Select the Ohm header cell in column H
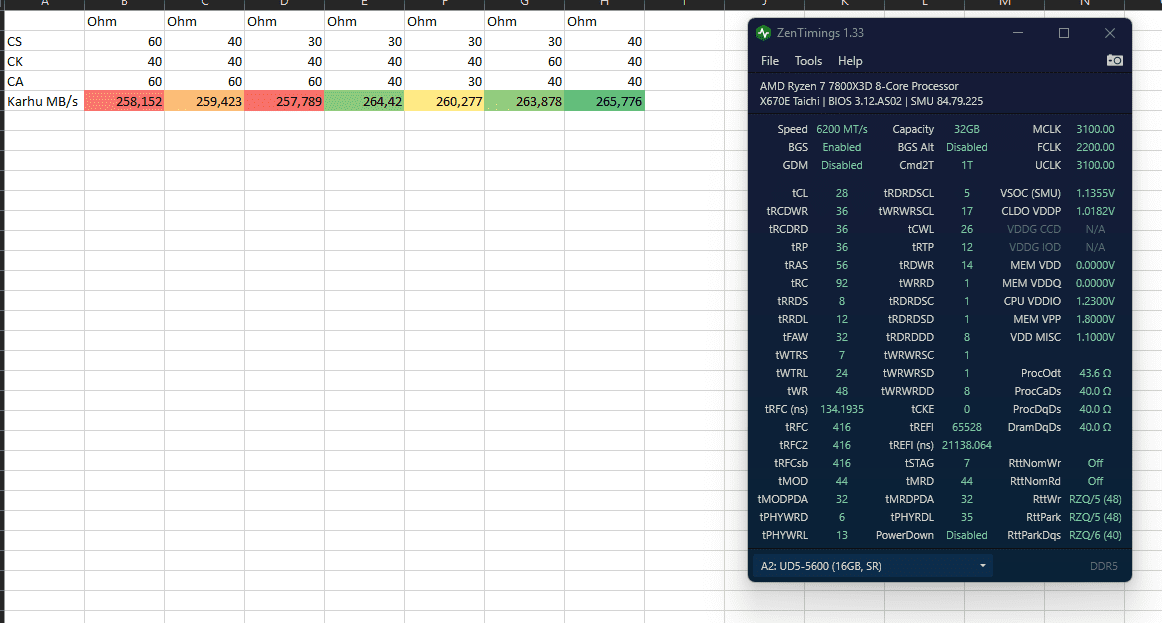This screenshot has height=623, width=1162. [605, 21]
